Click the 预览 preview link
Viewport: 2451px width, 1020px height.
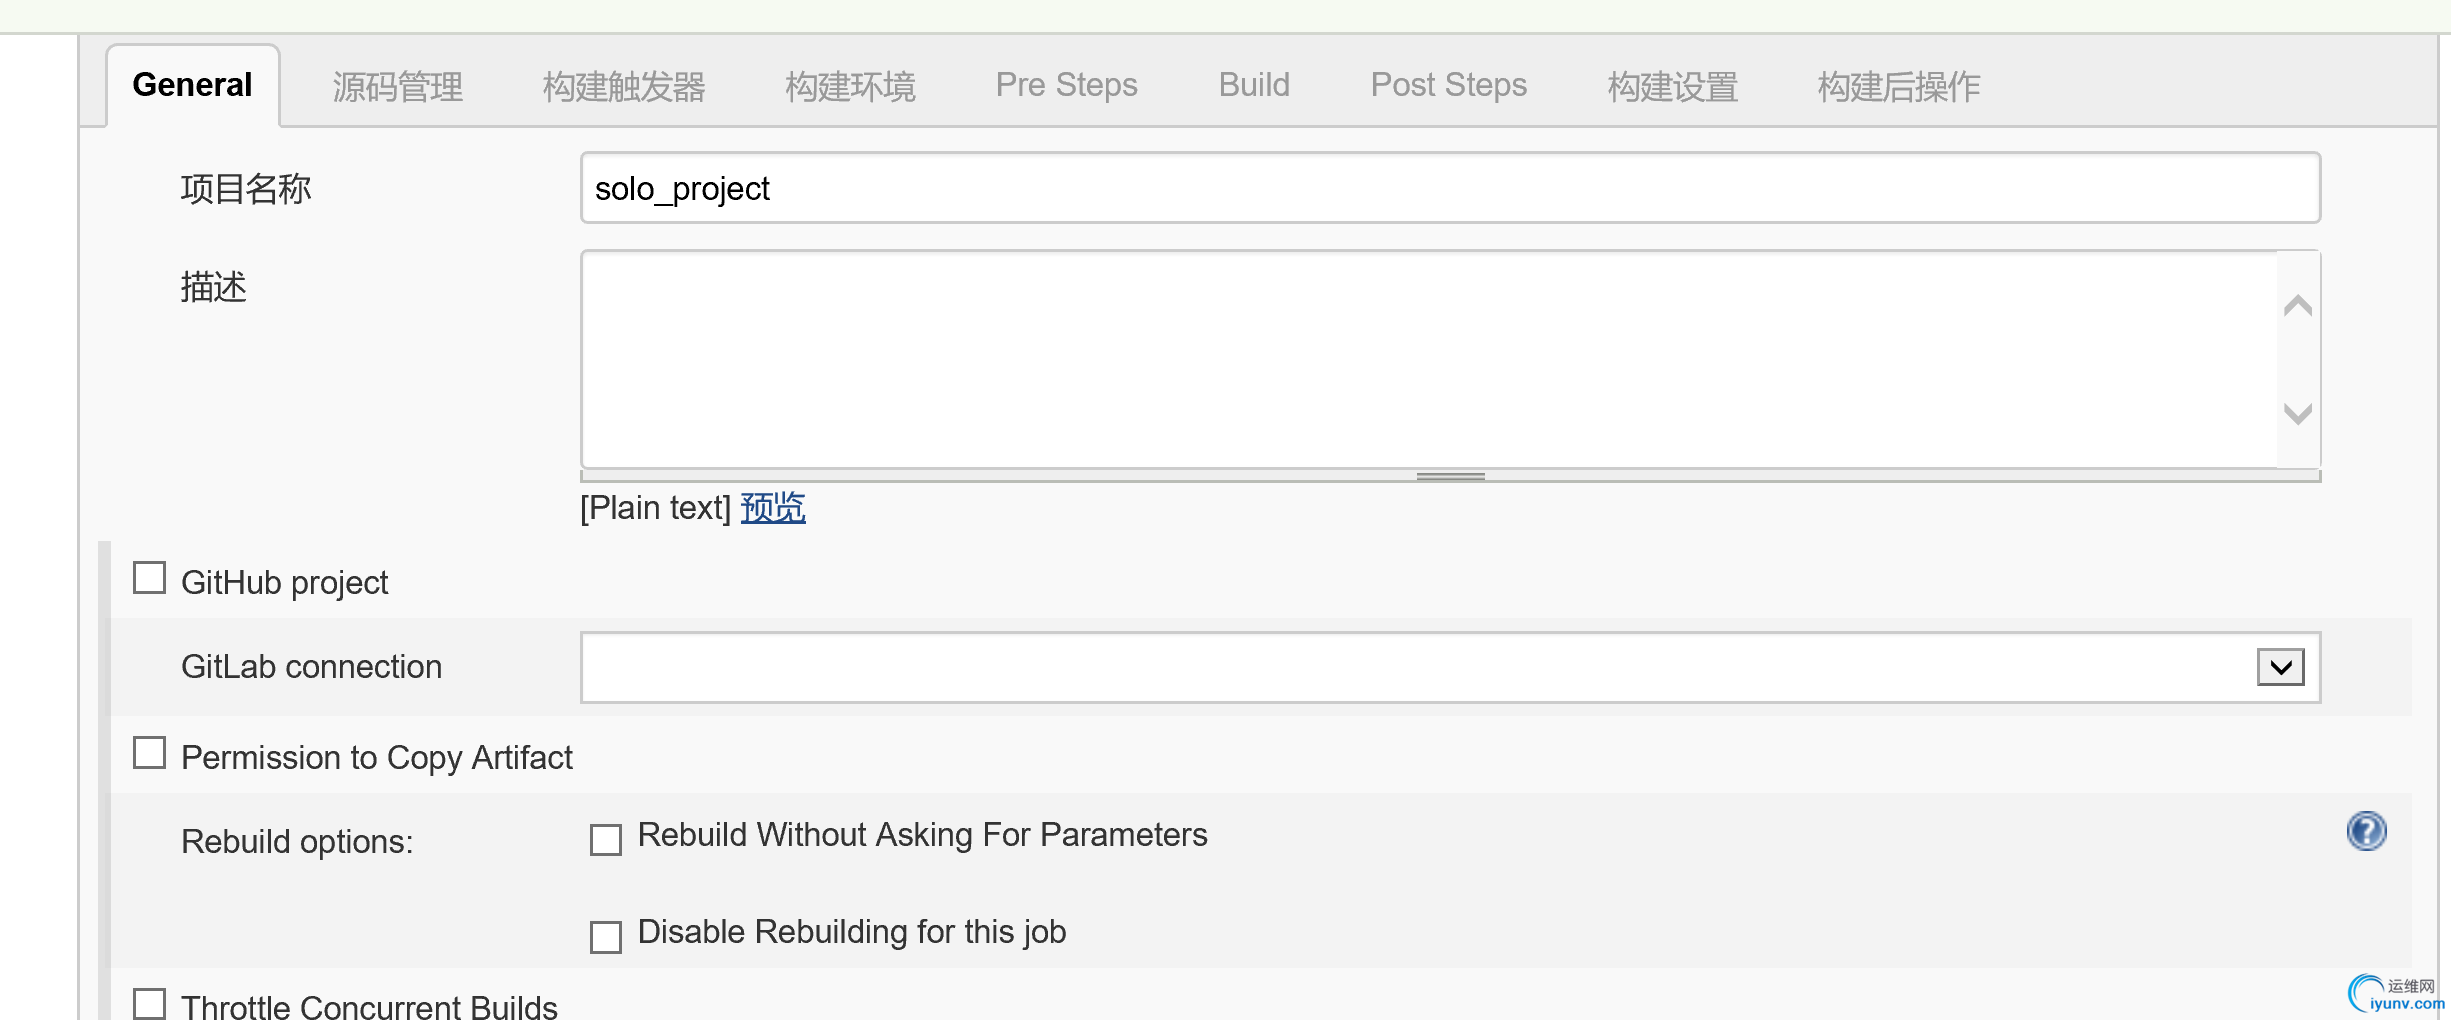tap(773, 508)
